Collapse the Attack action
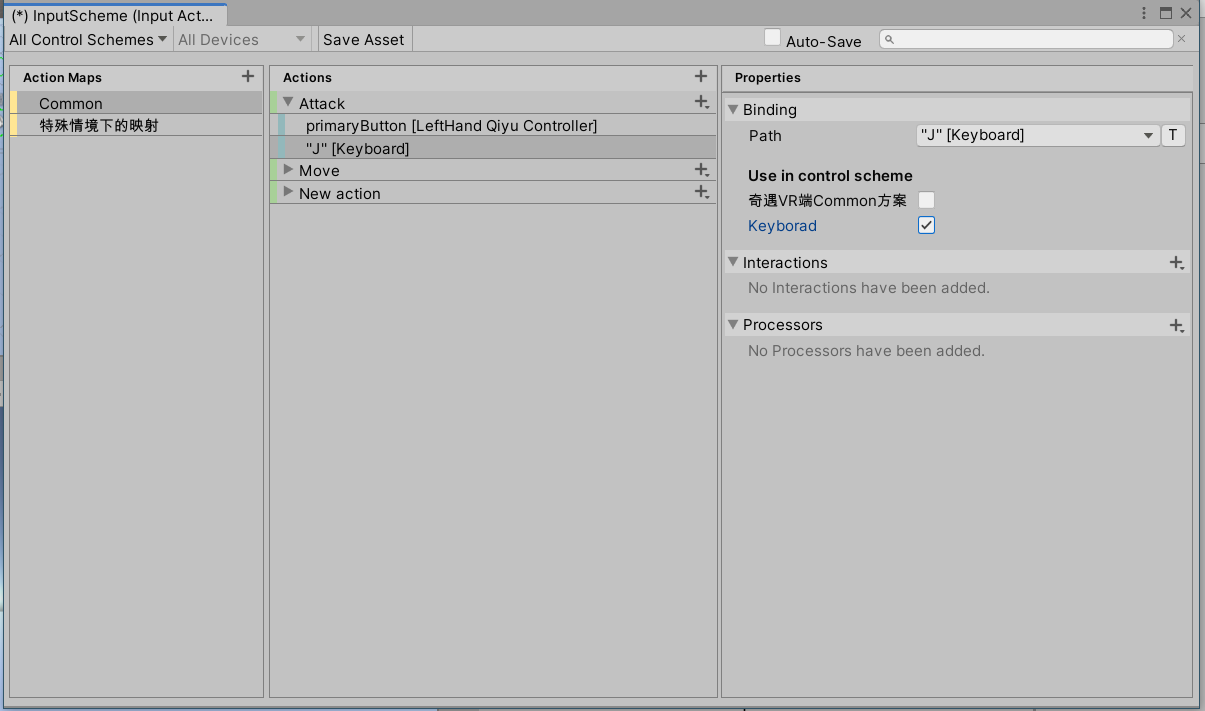 tap(287, 101)
